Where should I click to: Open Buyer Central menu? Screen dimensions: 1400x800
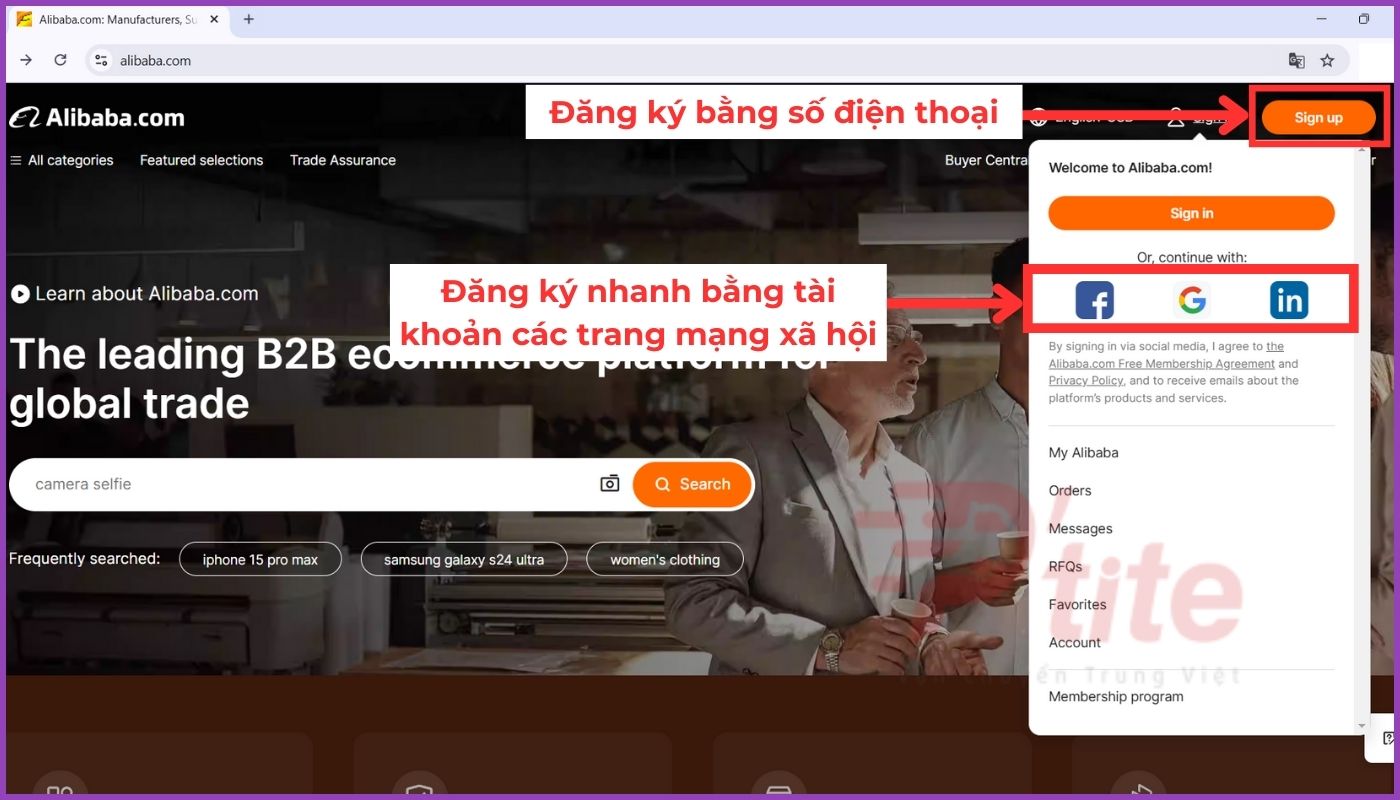click(986, 160)
